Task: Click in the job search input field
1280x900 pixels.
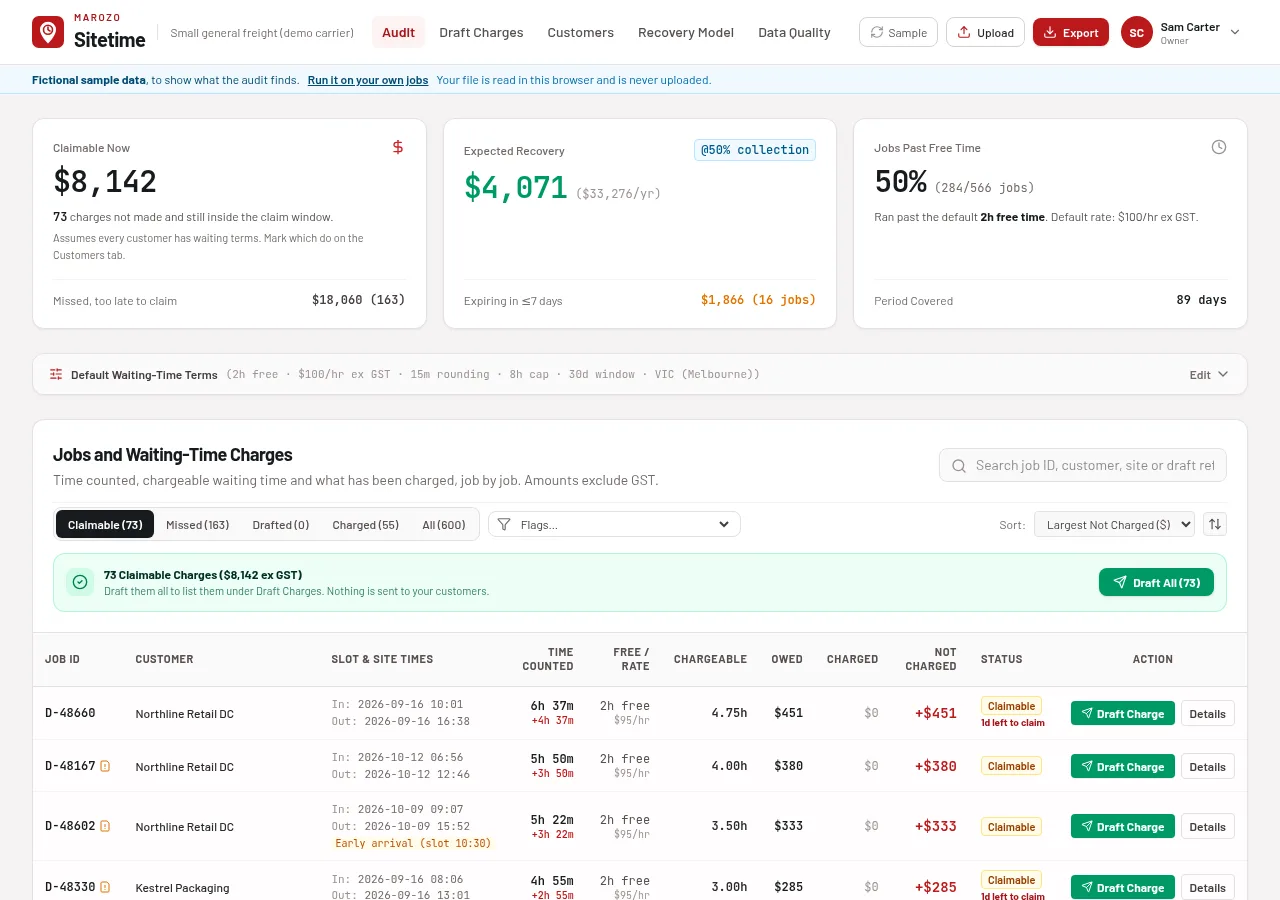Action: [x=1083, y=465]
